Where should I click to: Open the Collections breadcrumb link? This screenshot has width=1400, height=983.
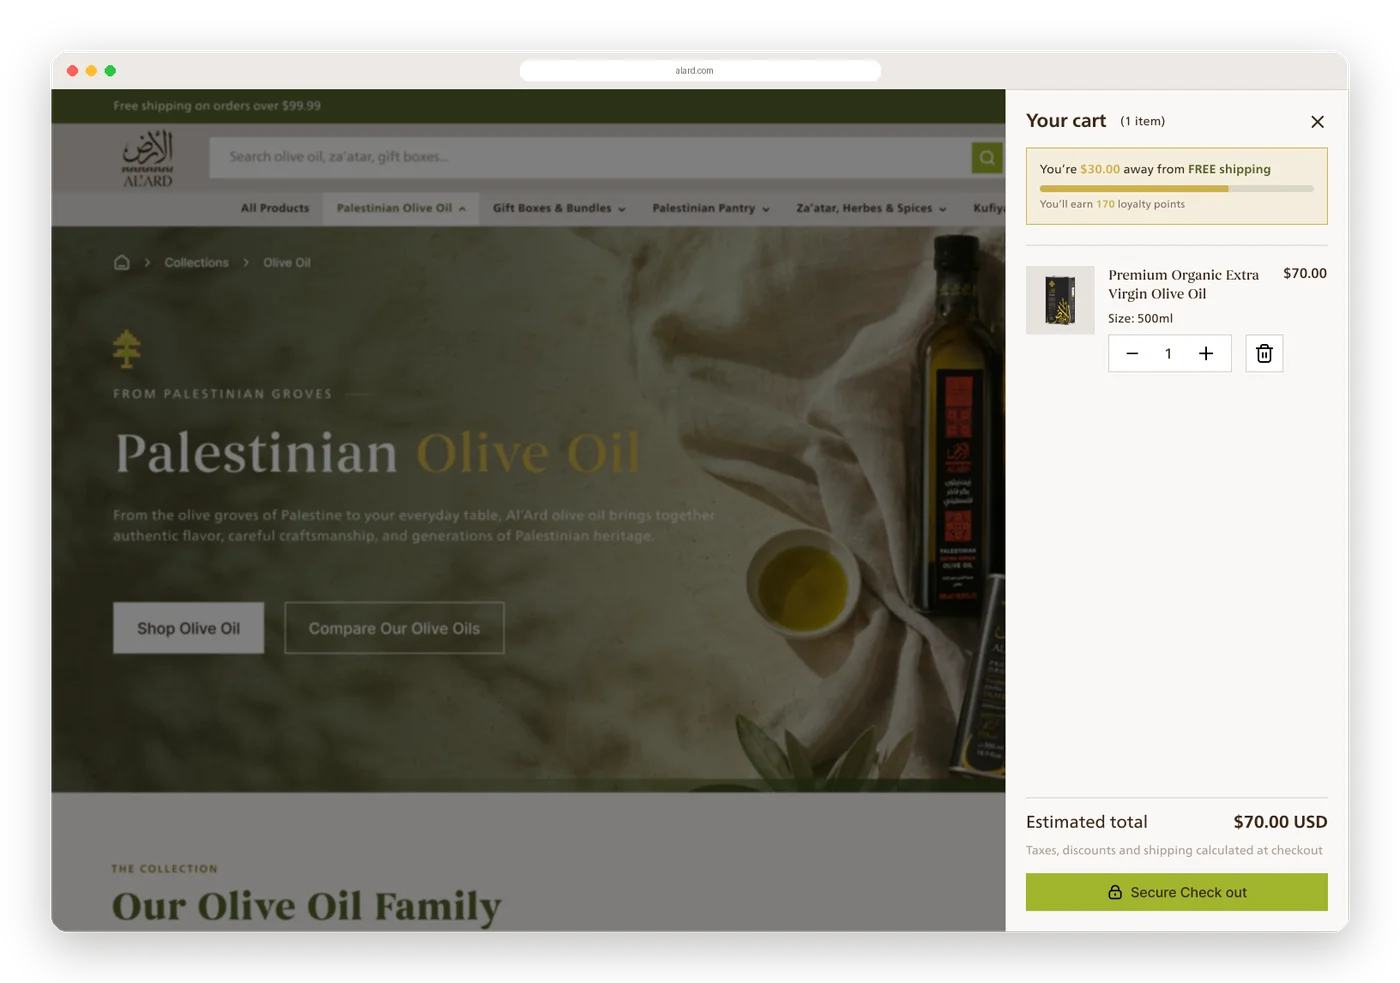pyautogui.click(x=196, y=263)
